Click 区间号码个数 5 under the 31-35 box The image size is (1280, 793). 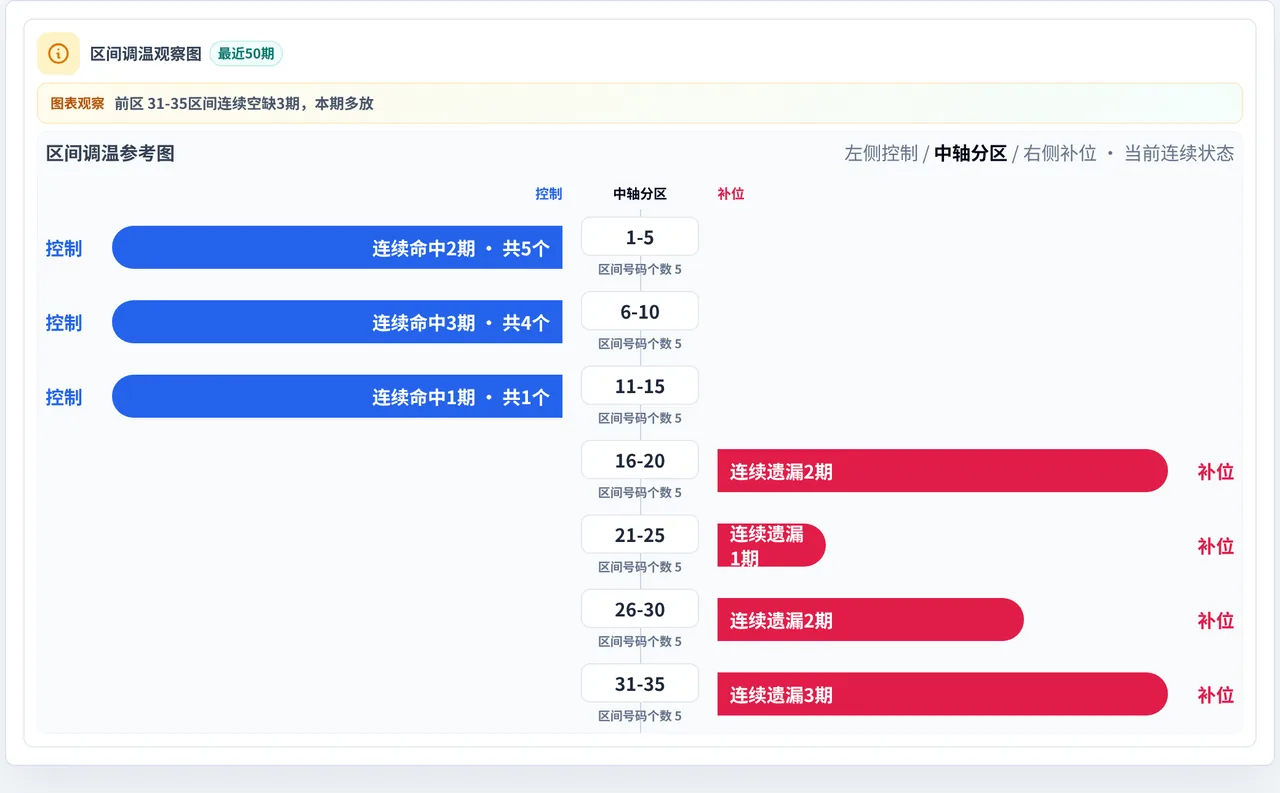click(640, 716)
